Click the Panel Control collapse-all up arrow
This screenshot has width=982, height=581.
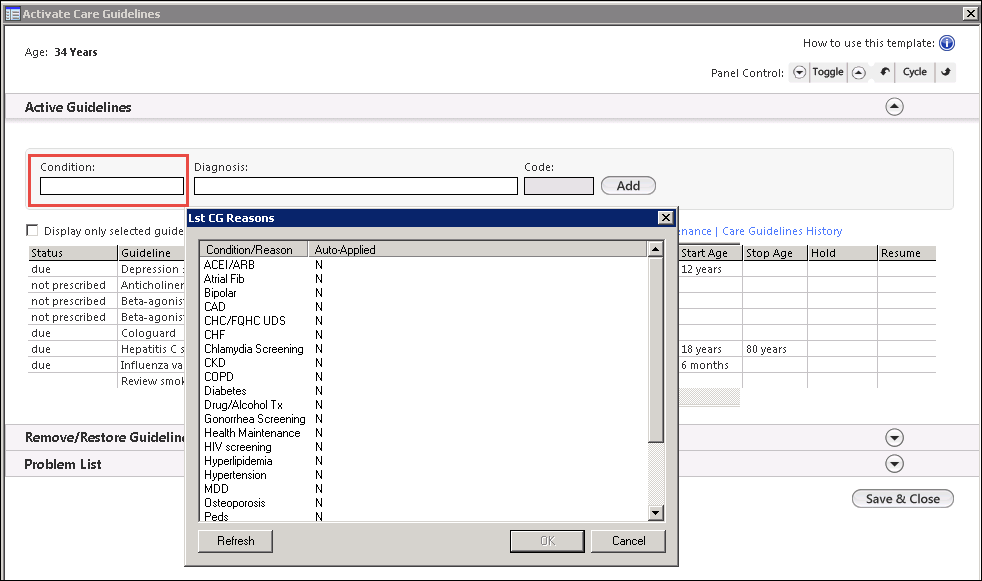coord(858,73)
